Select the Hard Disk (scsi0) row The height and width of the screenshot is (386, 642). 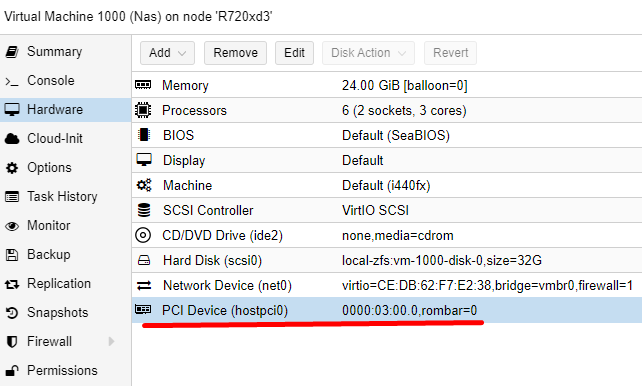point(387,260)
